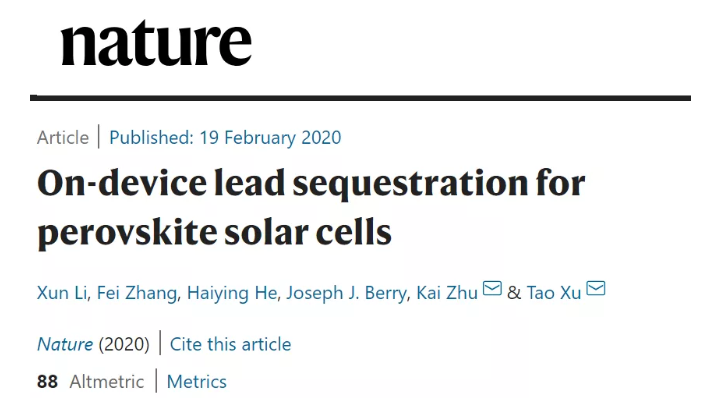Click the Published: 19 February 2020 date
This screenshot has width=717, height=398.
coord(225,138)
